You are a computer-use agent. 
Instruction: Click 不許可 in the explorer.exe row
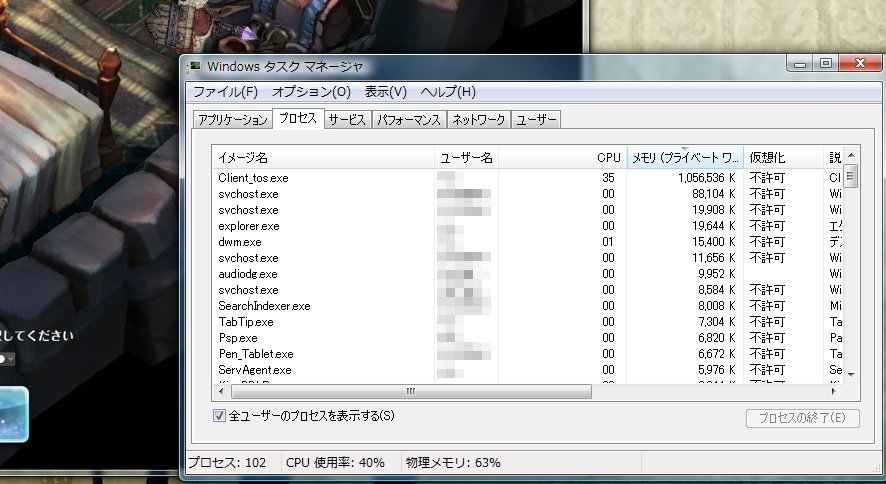click(x=767, y=226)
